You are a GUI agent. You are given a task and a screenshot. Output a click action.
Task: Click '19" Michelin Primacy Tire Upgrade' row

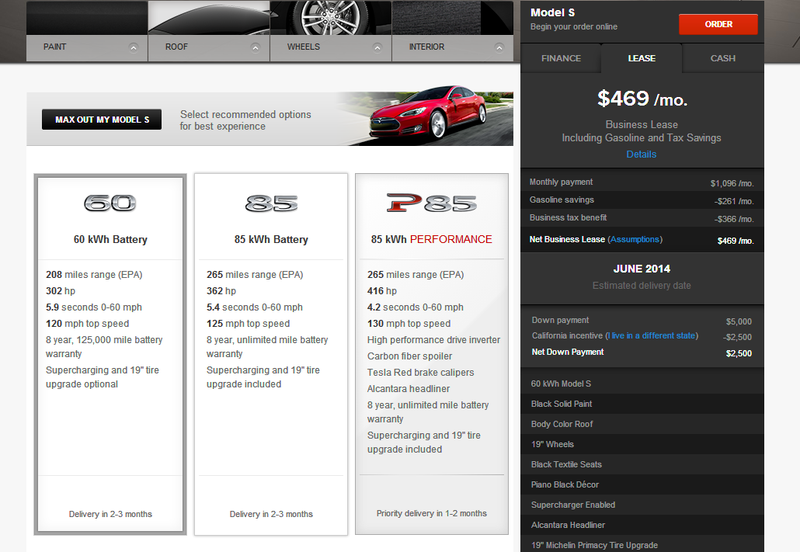click(642, 544)
